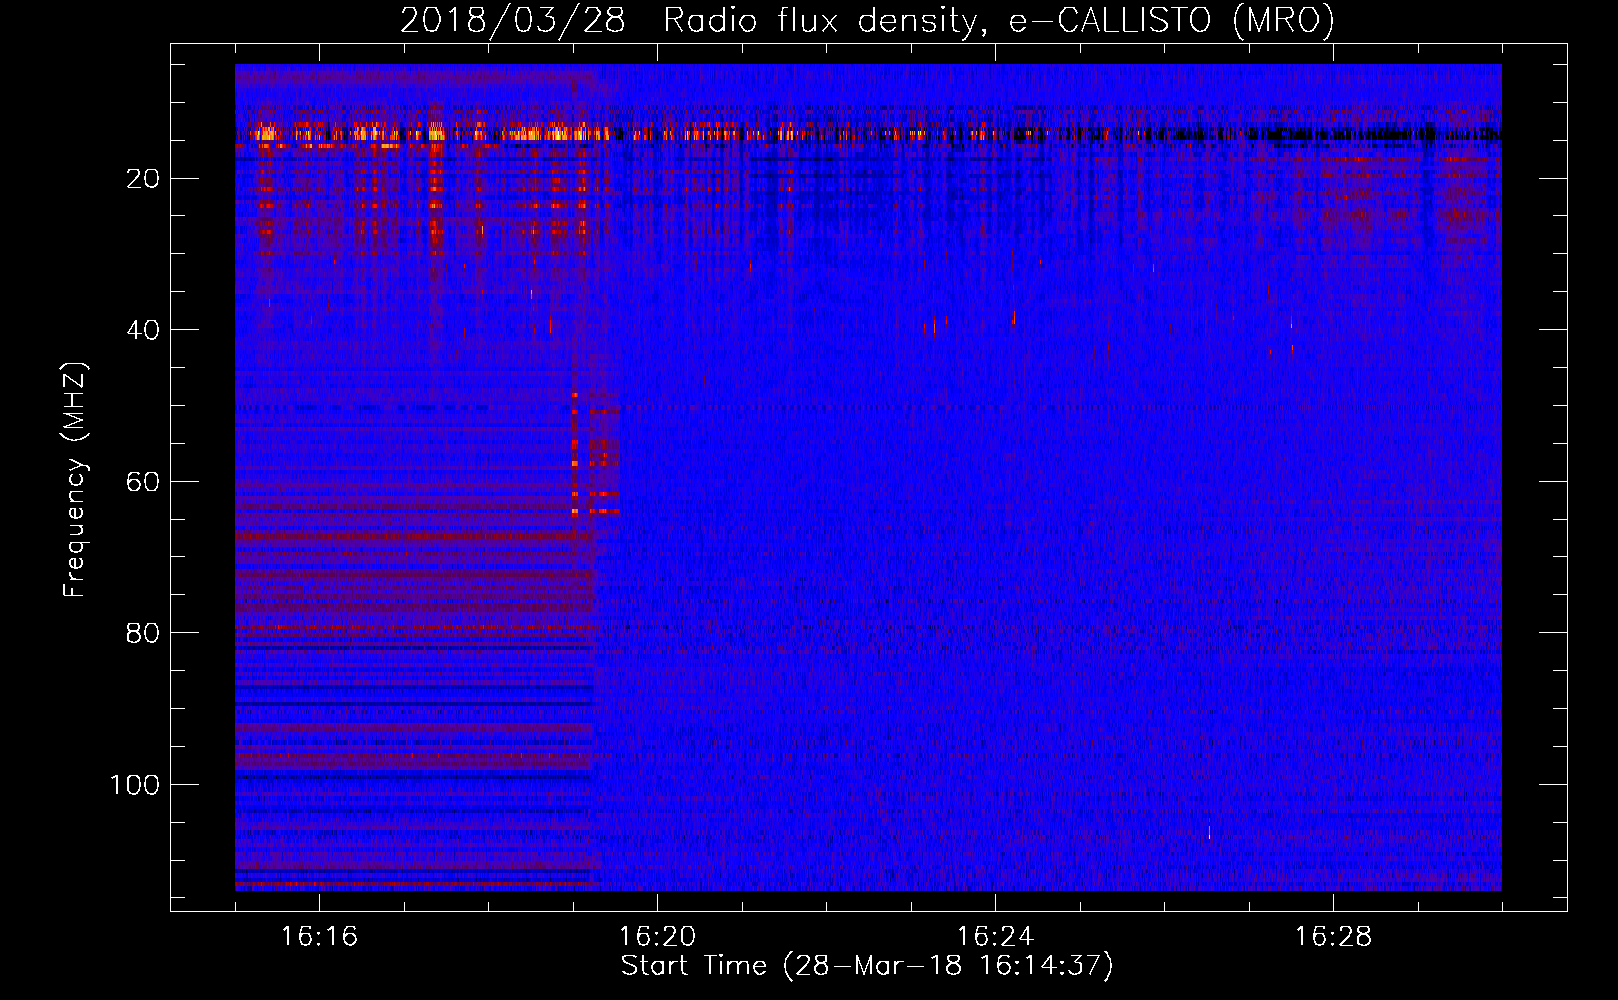This screenshot has width=1618, height=1000.
Task: Click the Start Time axis label
Action: tap(867, 966)
